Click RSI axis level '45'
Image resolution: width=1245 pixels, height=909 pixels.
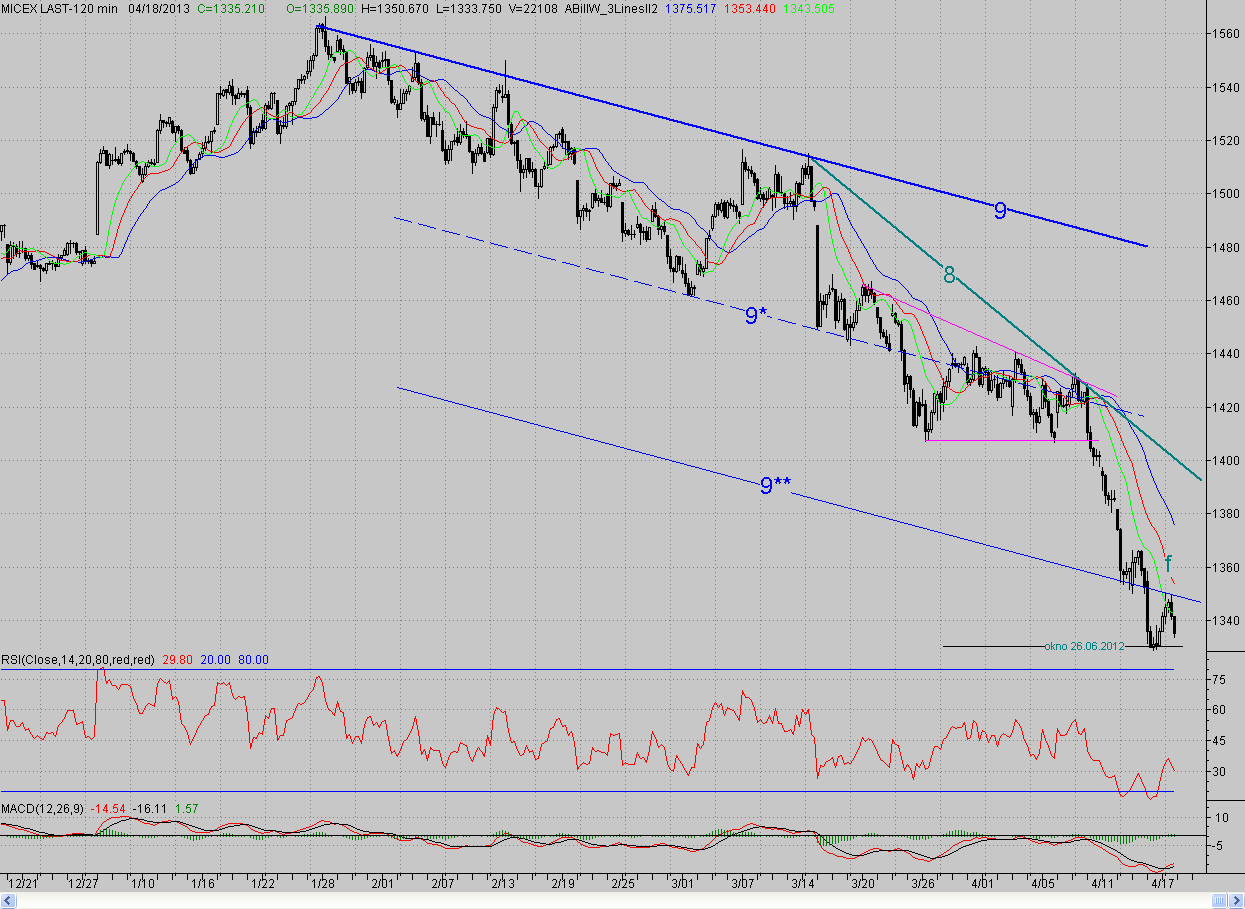(1219, 741)
